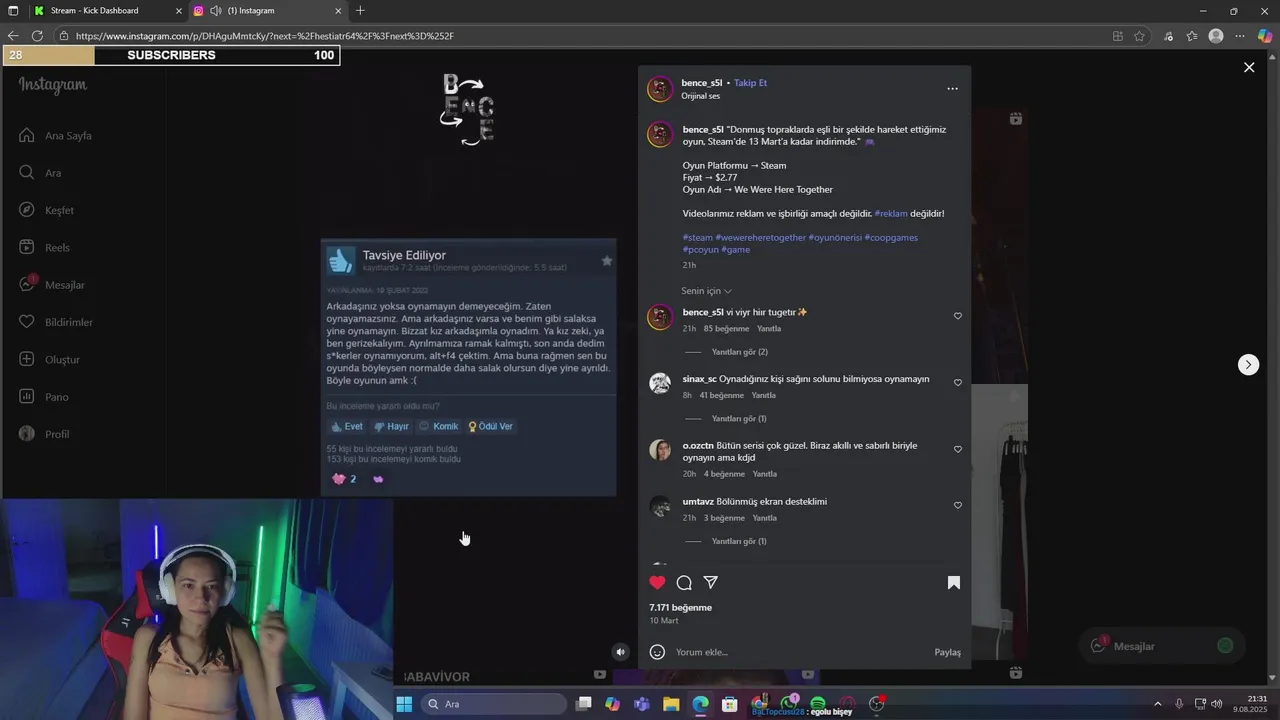Open the #wewereheretogether hashtag

(x=760, y=237)
